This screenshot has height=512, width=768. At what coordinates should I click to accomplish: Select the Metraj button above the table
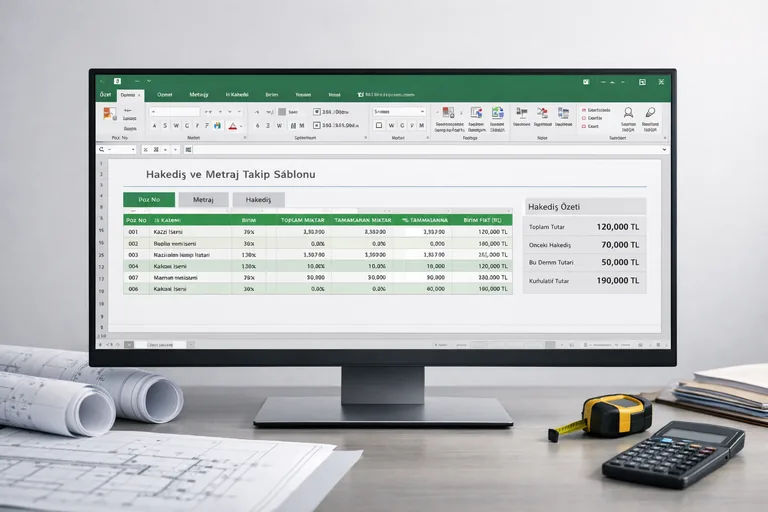point(203,199)
